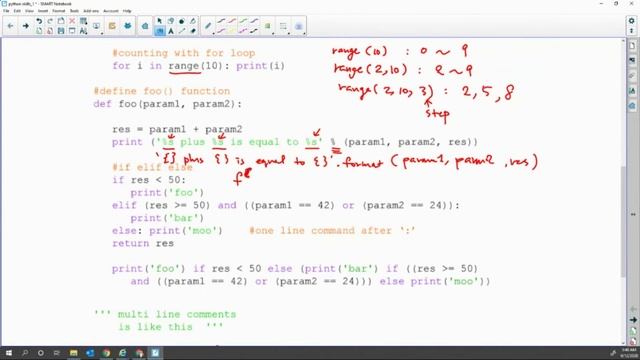
Task: Open the Tools menu
Action: point(74,11)
